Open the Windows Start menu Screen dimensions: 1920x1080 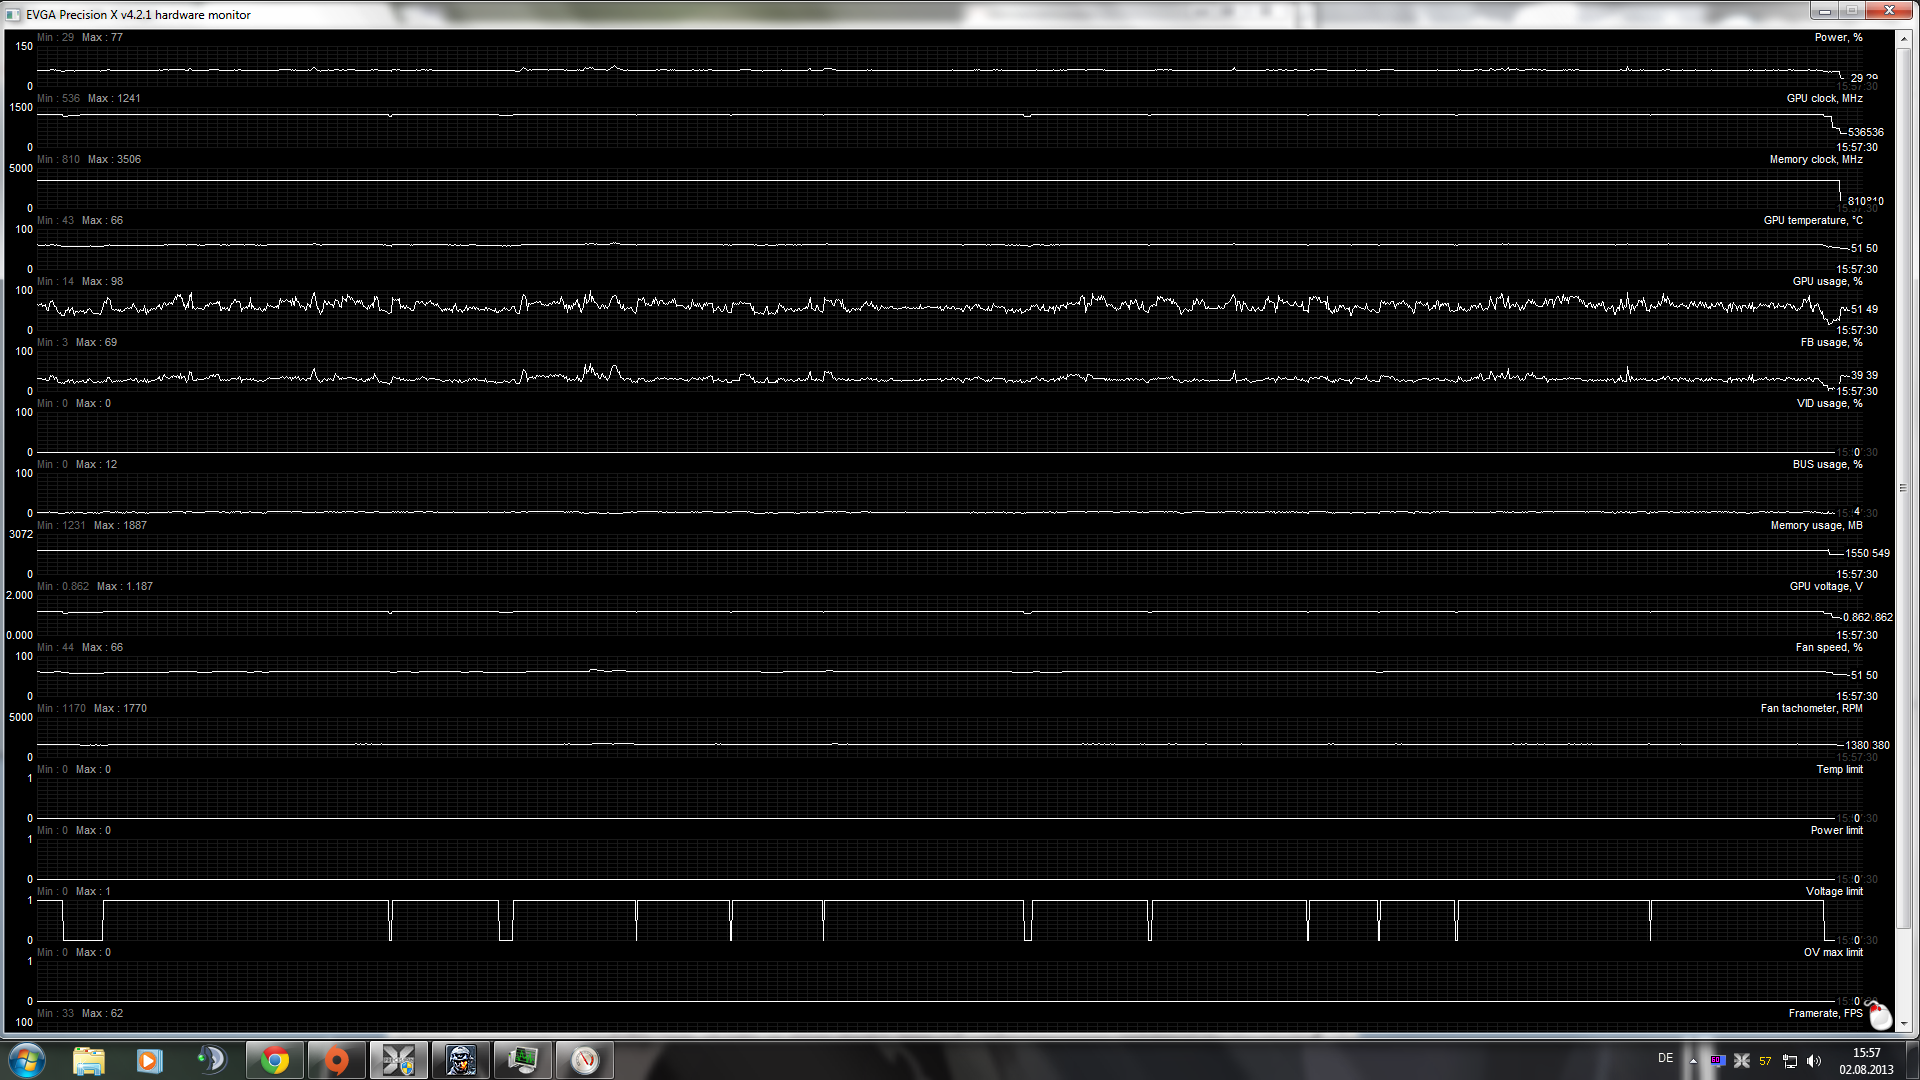27,1060
